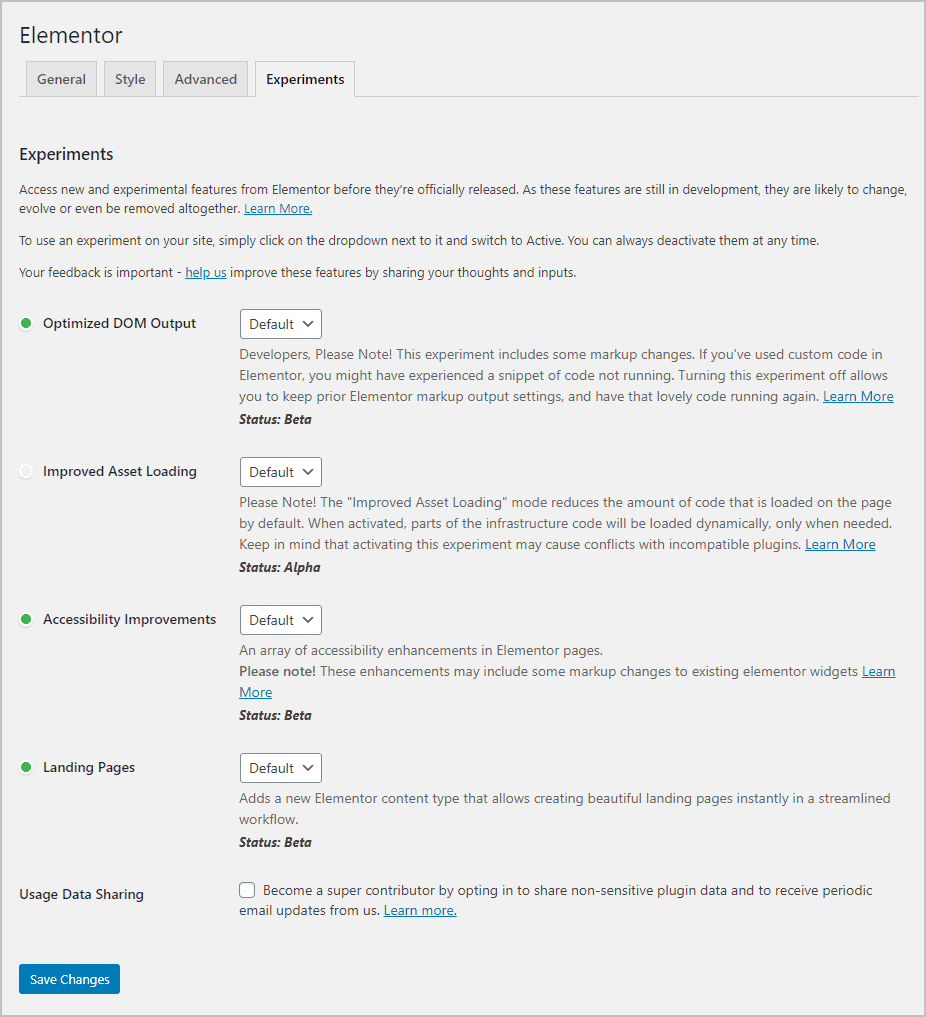Image resolution: width=926 pixels, height=1017 pixels.
Task: Expand the Landing Pages status dropdown
Action: point(280,768)
